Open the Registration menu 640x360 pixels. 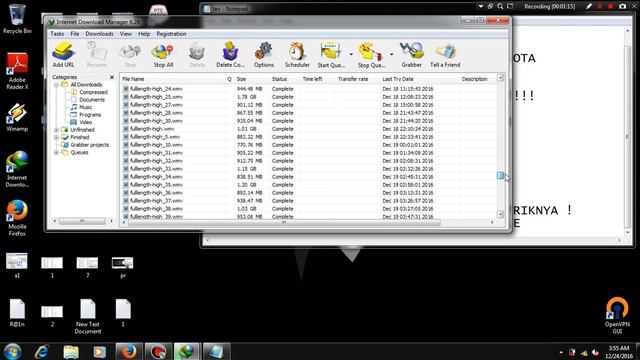pos(171,34)
